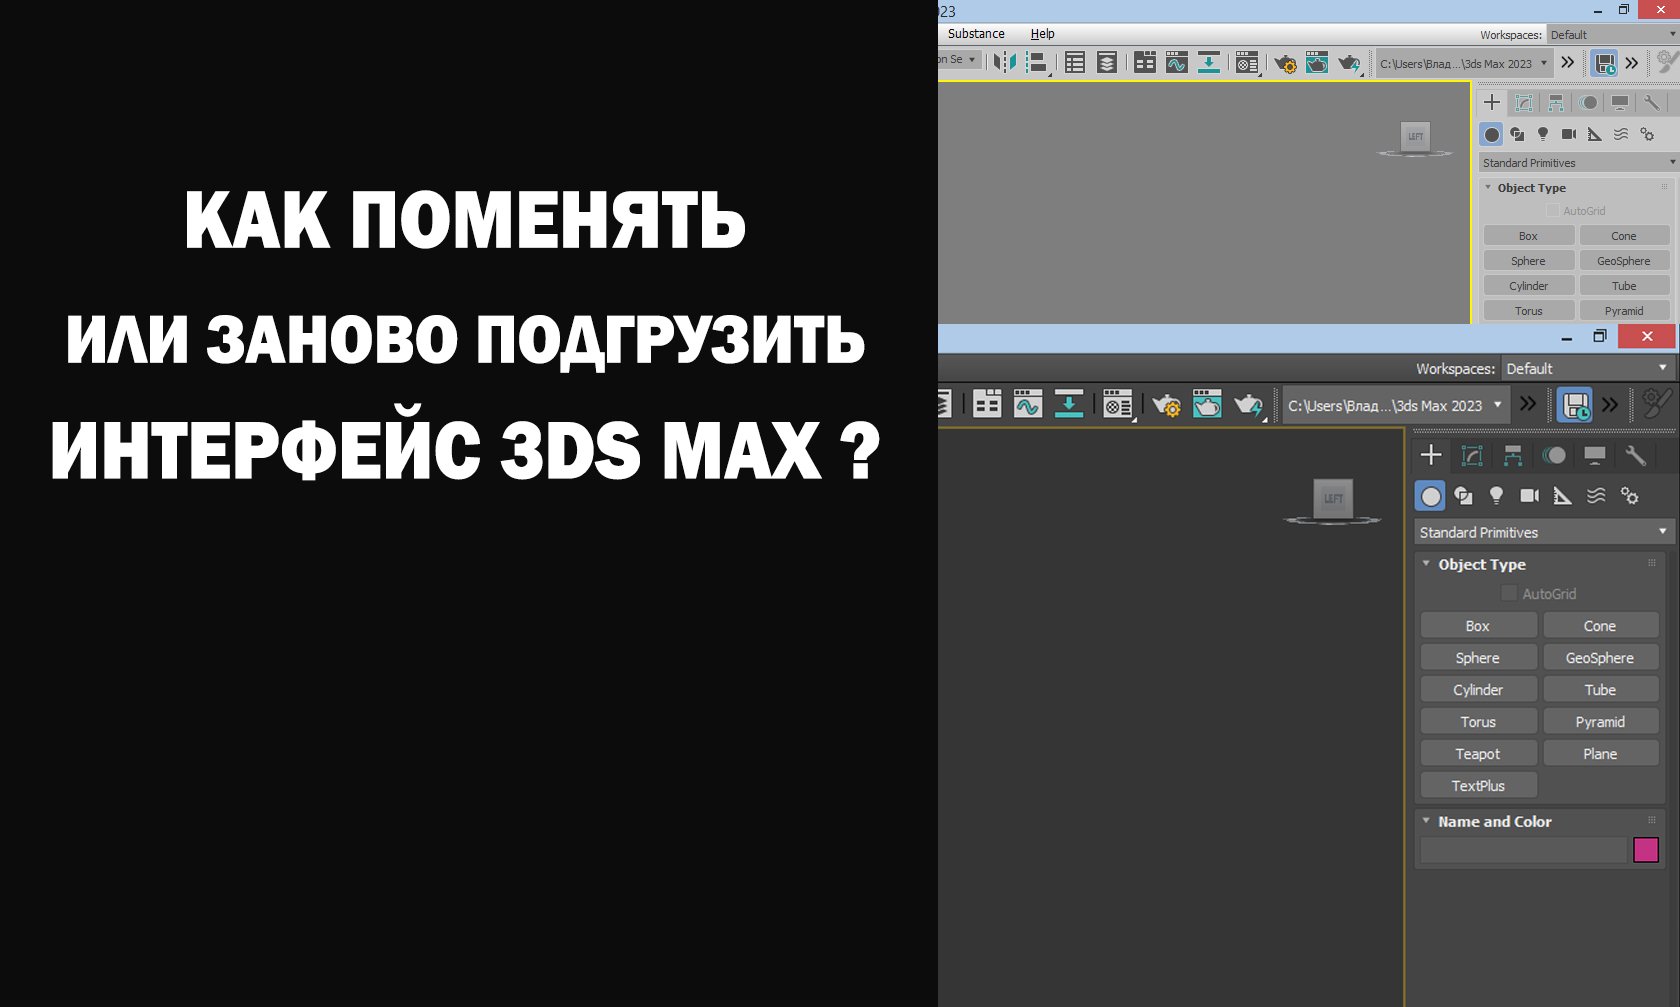This screenshot has width=1680, height=1007.
Task: Click the Render teapot in the light window
Action: 1349,64
